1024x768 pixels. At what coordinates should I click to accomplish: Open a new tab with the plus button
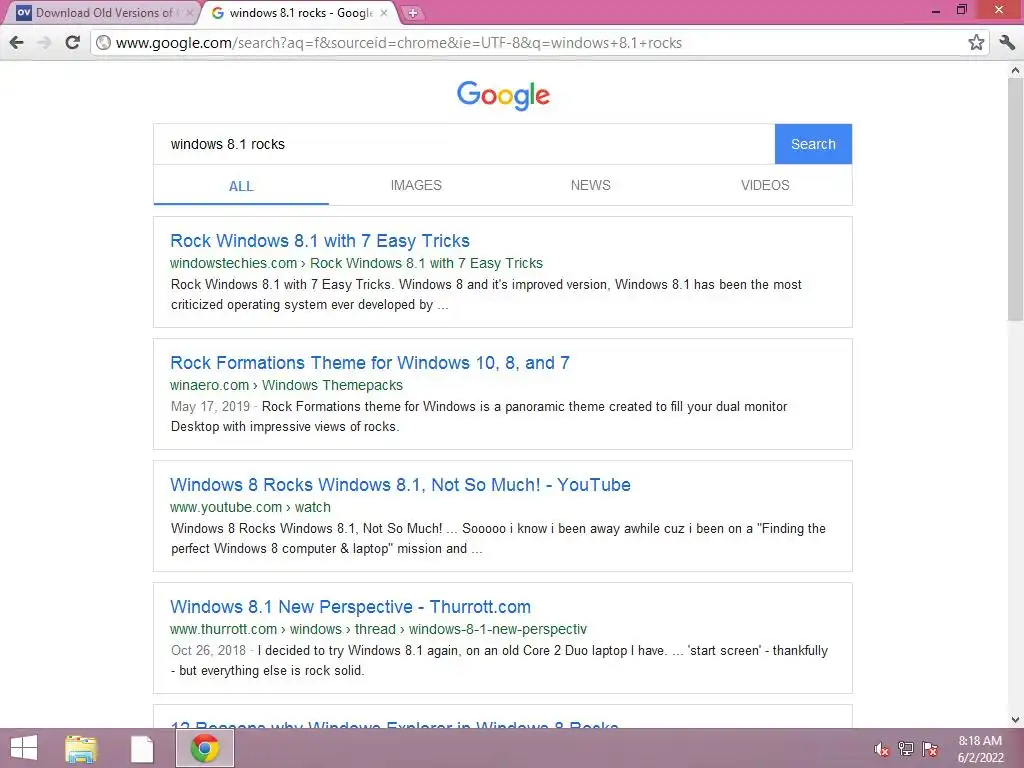[413, 13]
